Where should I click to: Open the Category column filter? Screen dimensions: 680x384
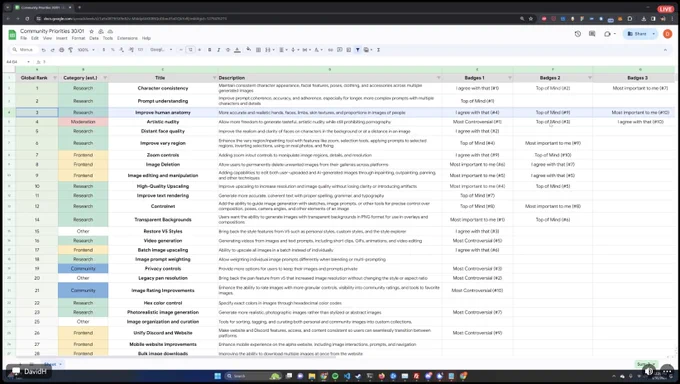[x=105, y=78]
